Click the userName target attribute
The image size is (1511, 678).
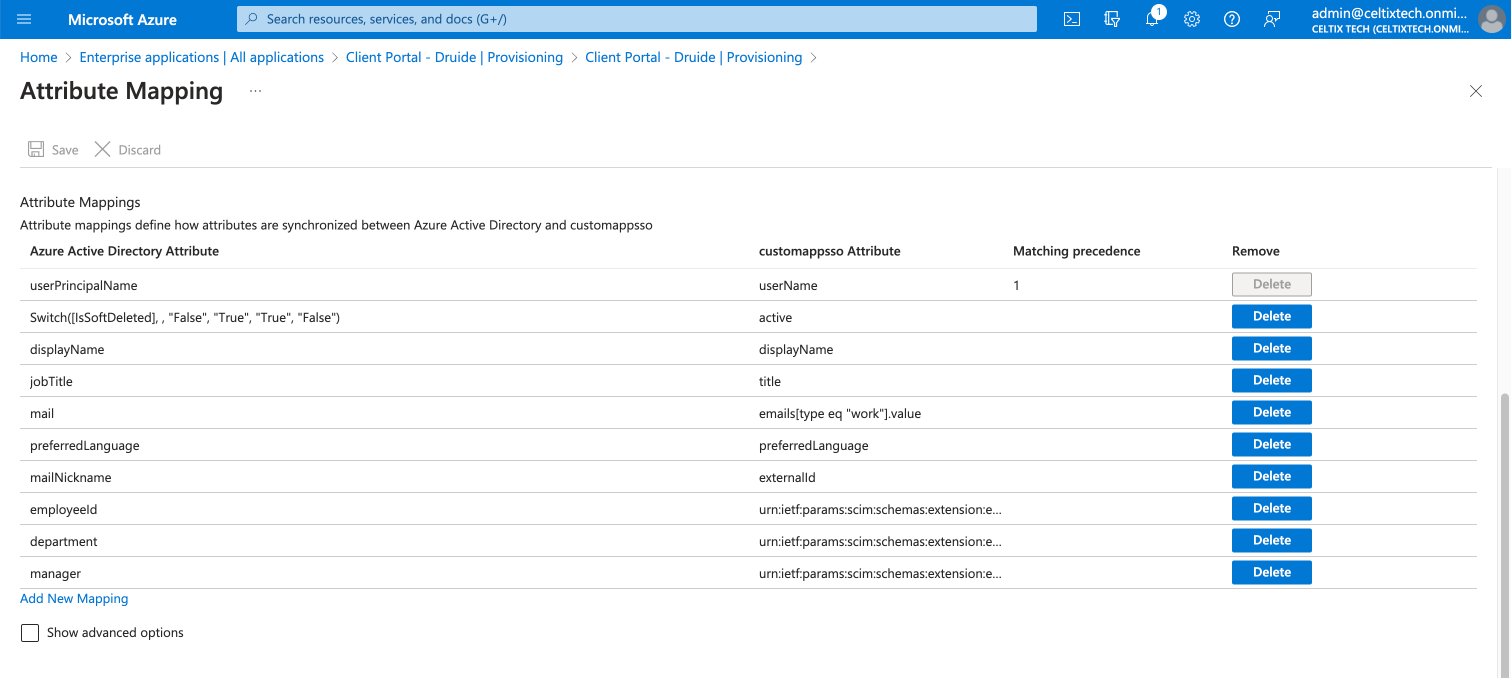(788, 286)
